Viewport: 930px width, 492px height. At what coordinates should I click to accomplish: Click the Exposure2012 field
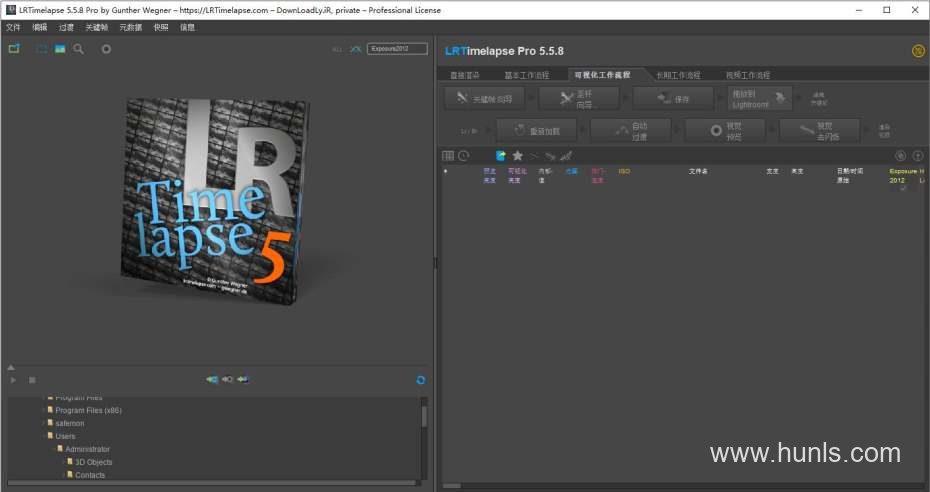point(397,49)
